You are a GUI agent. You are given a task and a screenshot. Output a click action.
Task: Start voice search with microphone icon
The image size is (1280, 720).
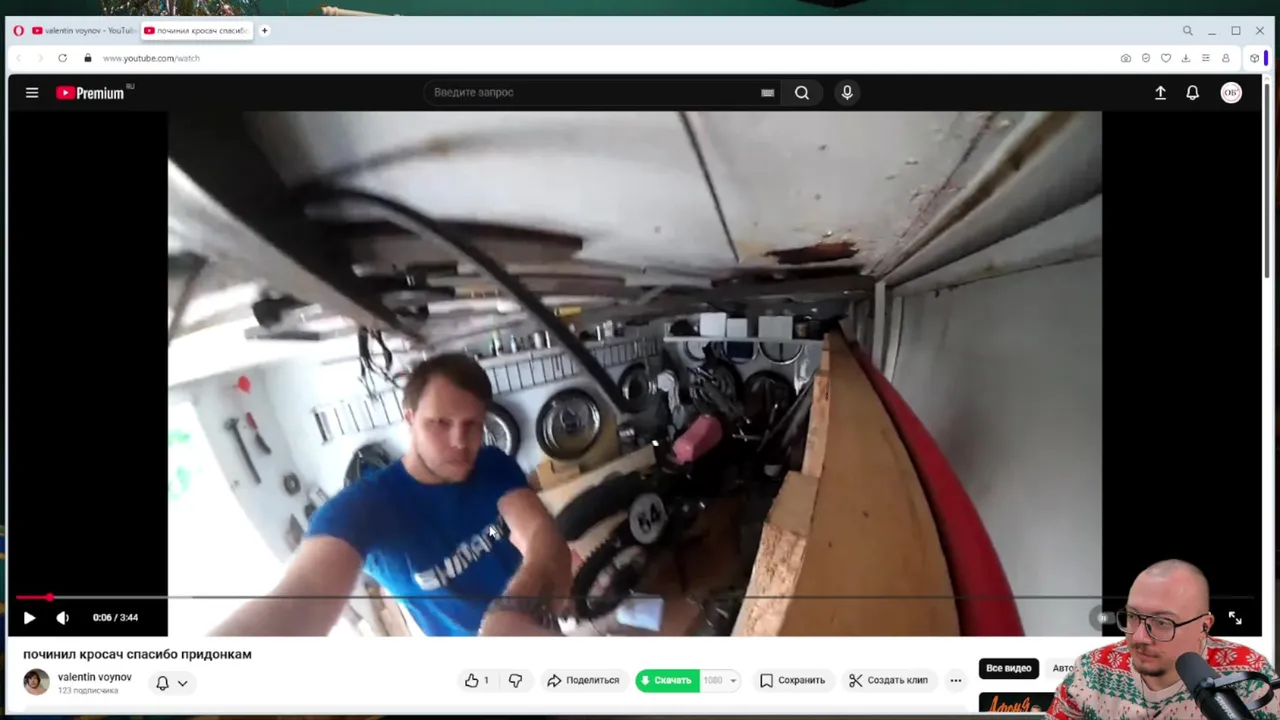(x=847, y=93)
